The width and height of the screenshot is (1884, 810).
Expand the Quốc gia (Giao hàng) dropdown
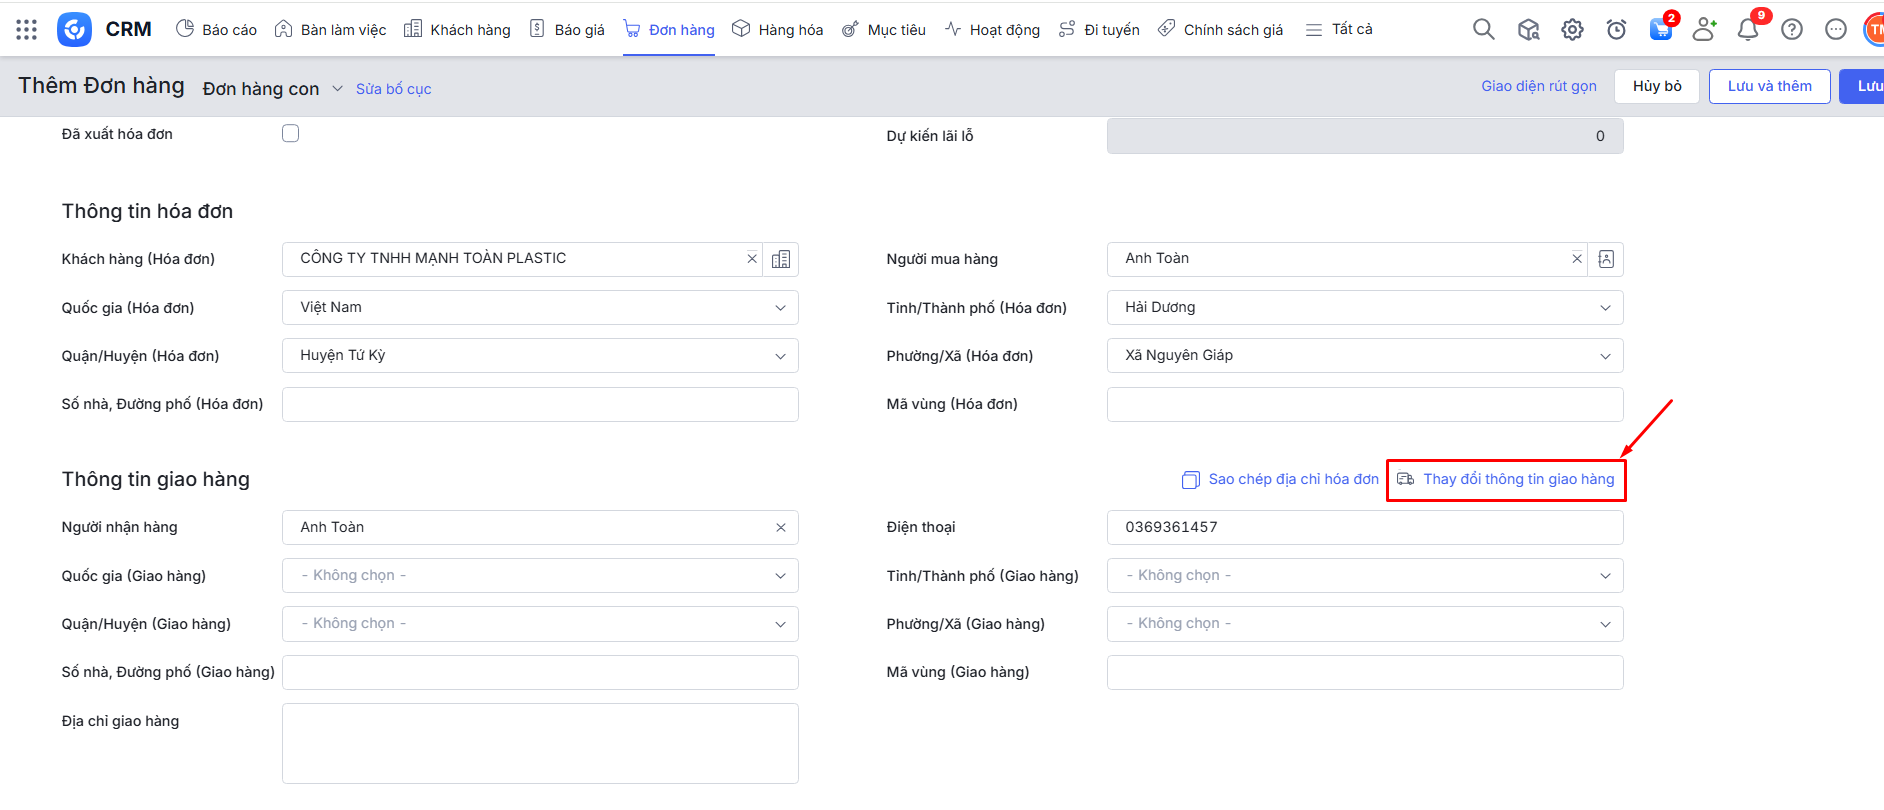tap(540, 576)
